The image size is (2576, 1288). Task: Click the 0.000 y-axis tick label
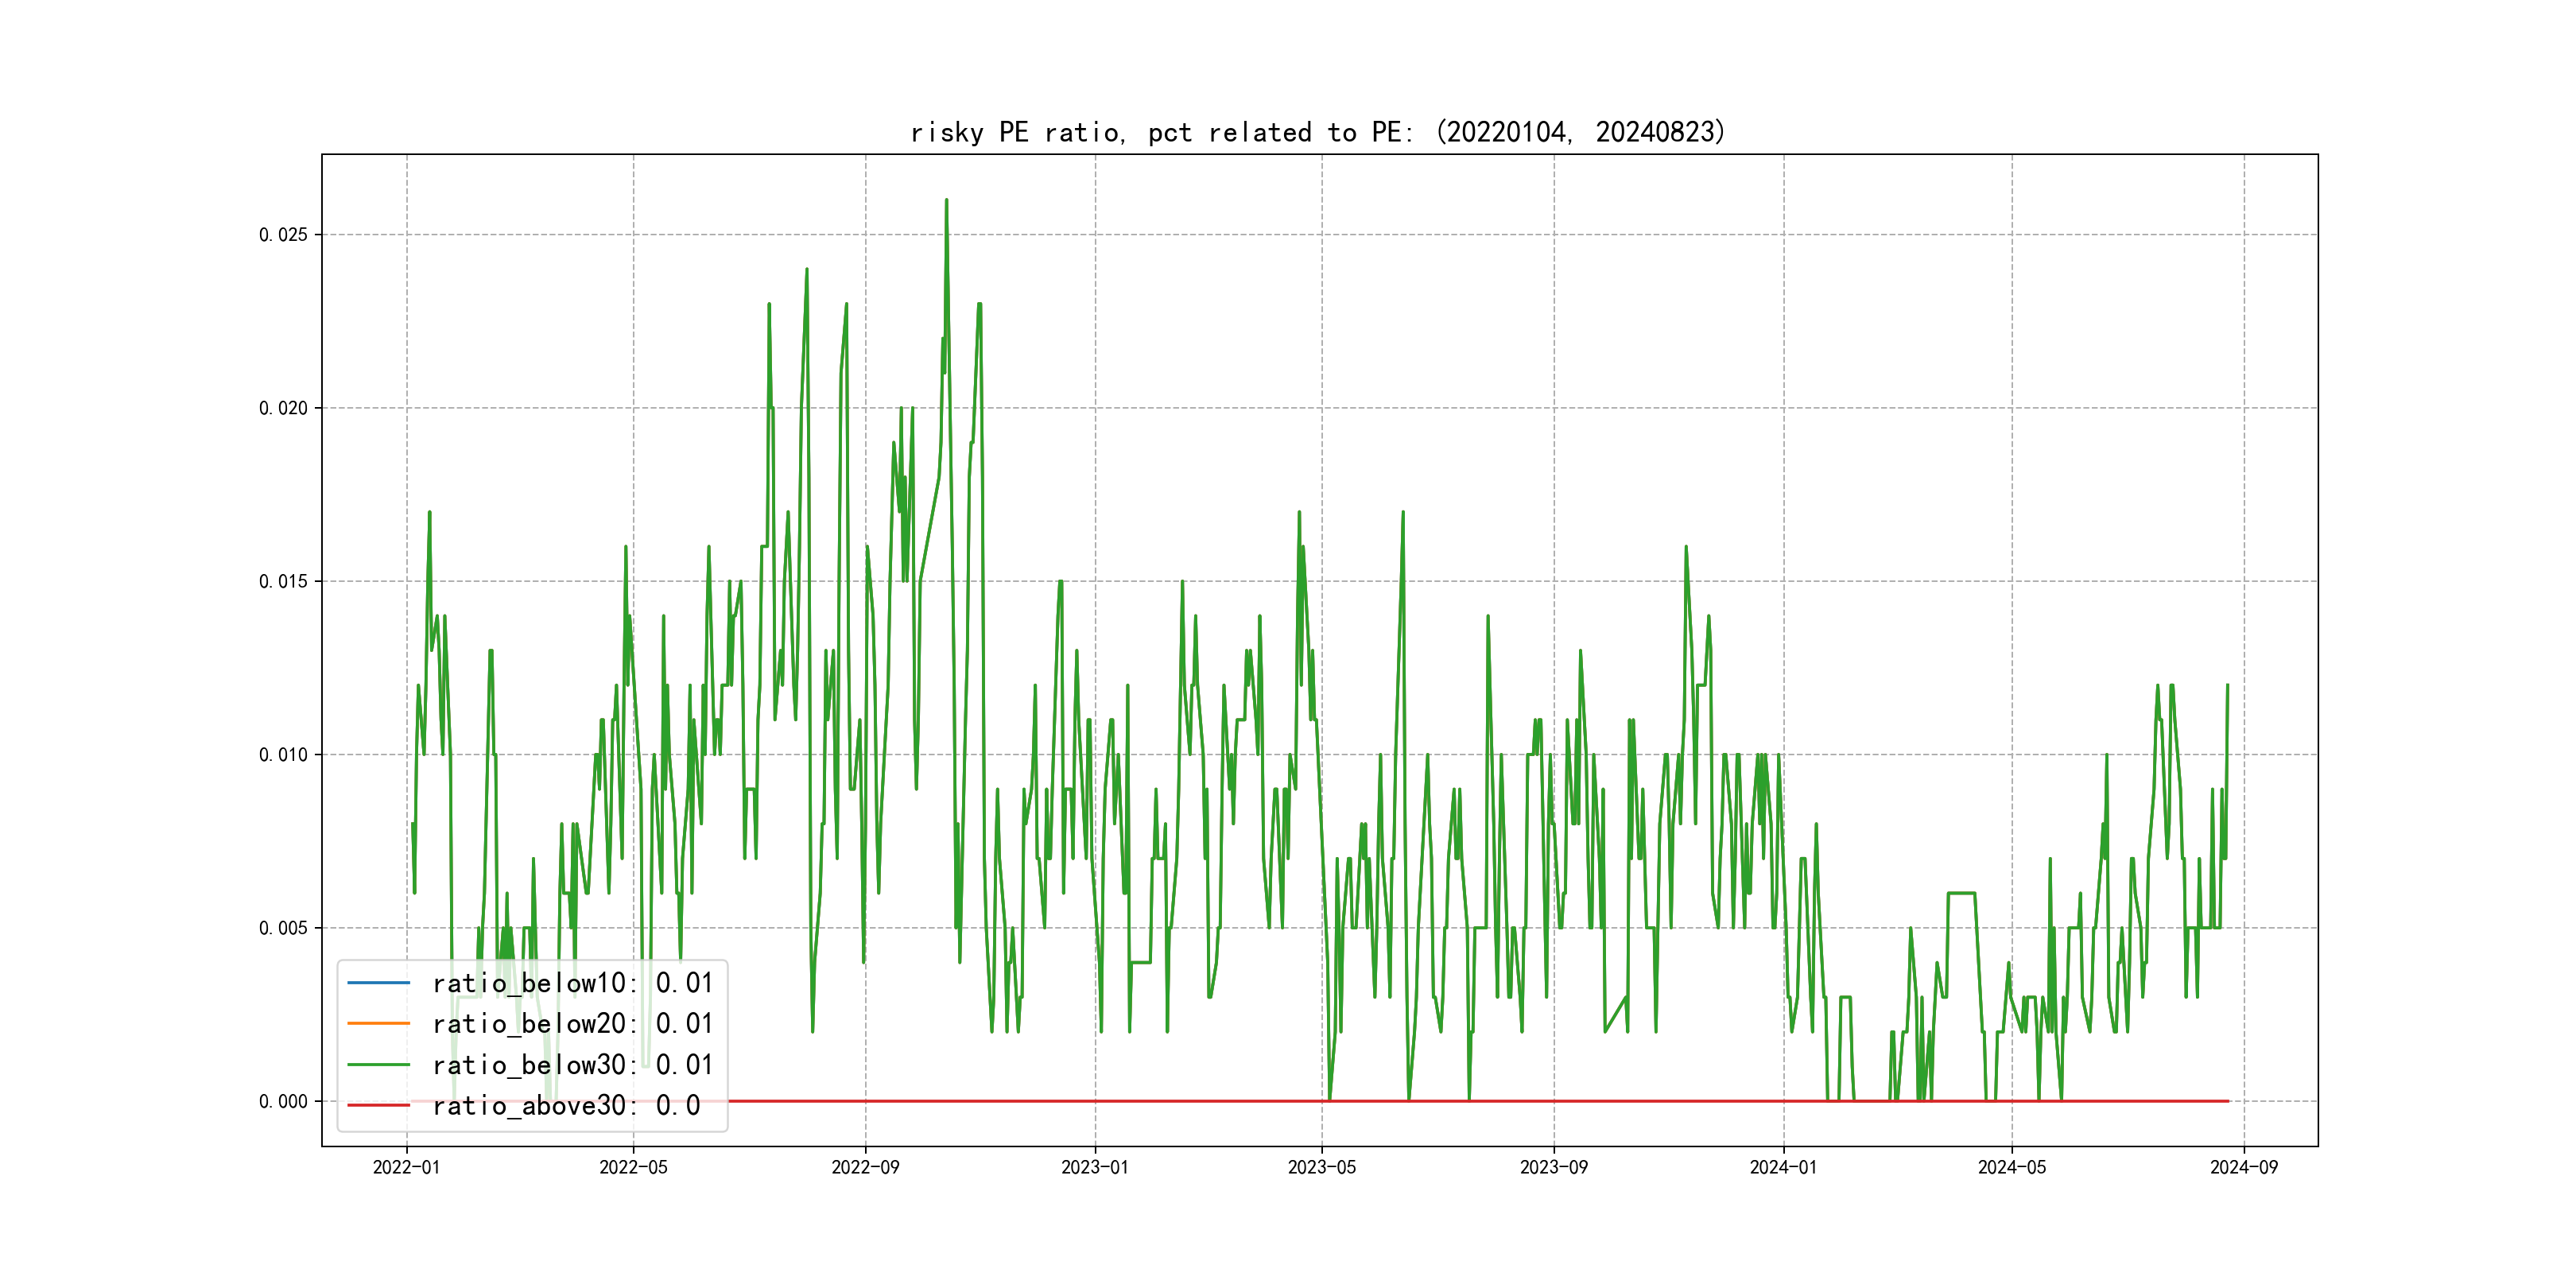click(283, 1101)
